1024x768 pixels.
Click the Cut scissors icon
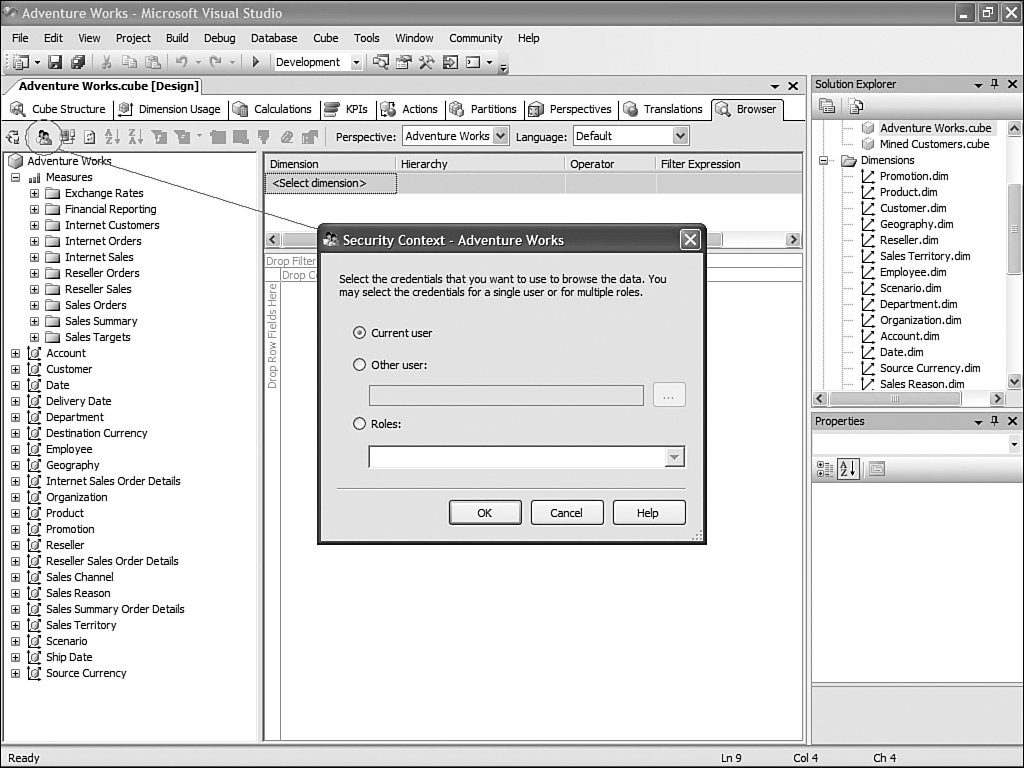tap(106, 62)
